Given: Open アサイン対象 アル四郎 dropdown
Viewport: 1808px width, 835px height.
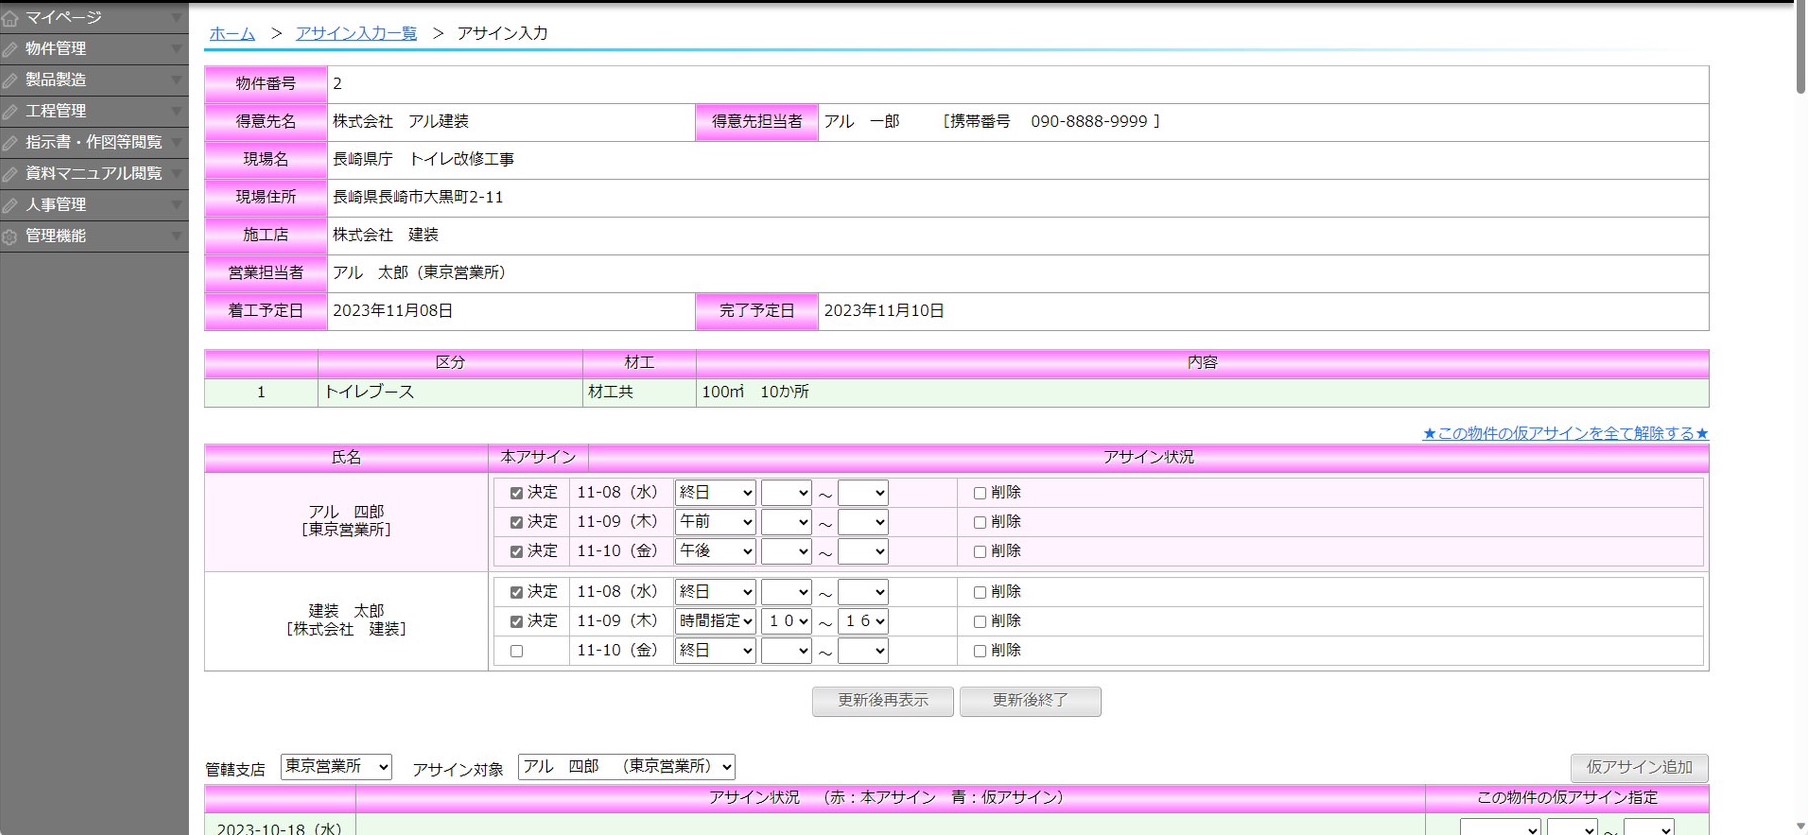Looking at the screenshot, I should [627, 766].
